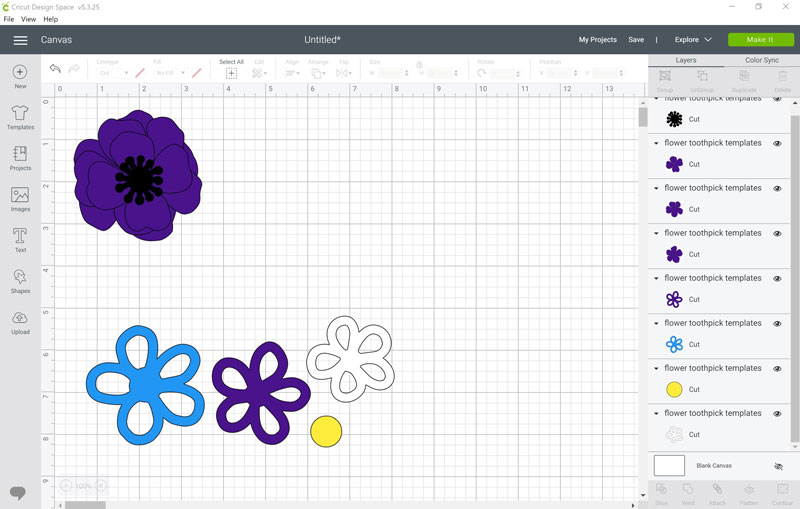Hide the yellow circle layer
800x509 pixels.
pos(777,369)
